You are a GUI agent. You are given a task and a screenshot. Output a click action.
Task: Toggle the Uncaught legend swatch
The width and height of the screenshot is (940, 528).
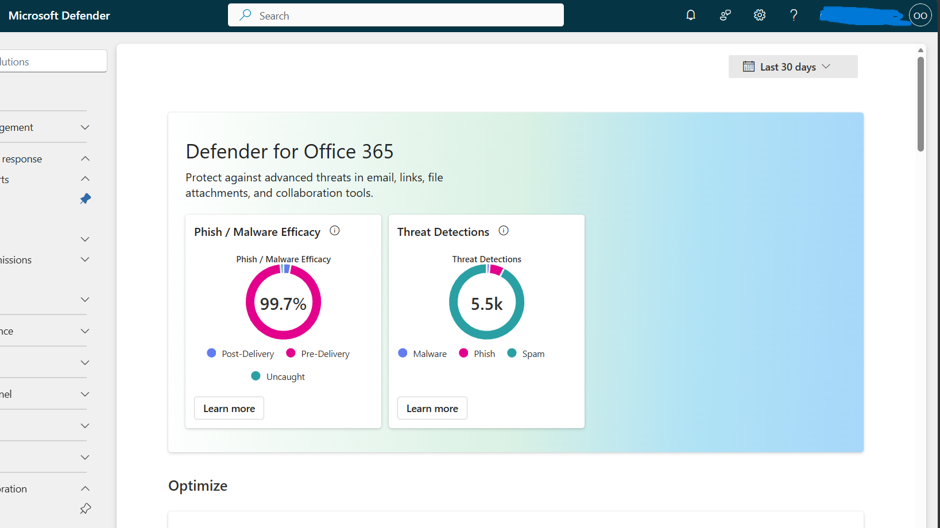coord(255,376)
